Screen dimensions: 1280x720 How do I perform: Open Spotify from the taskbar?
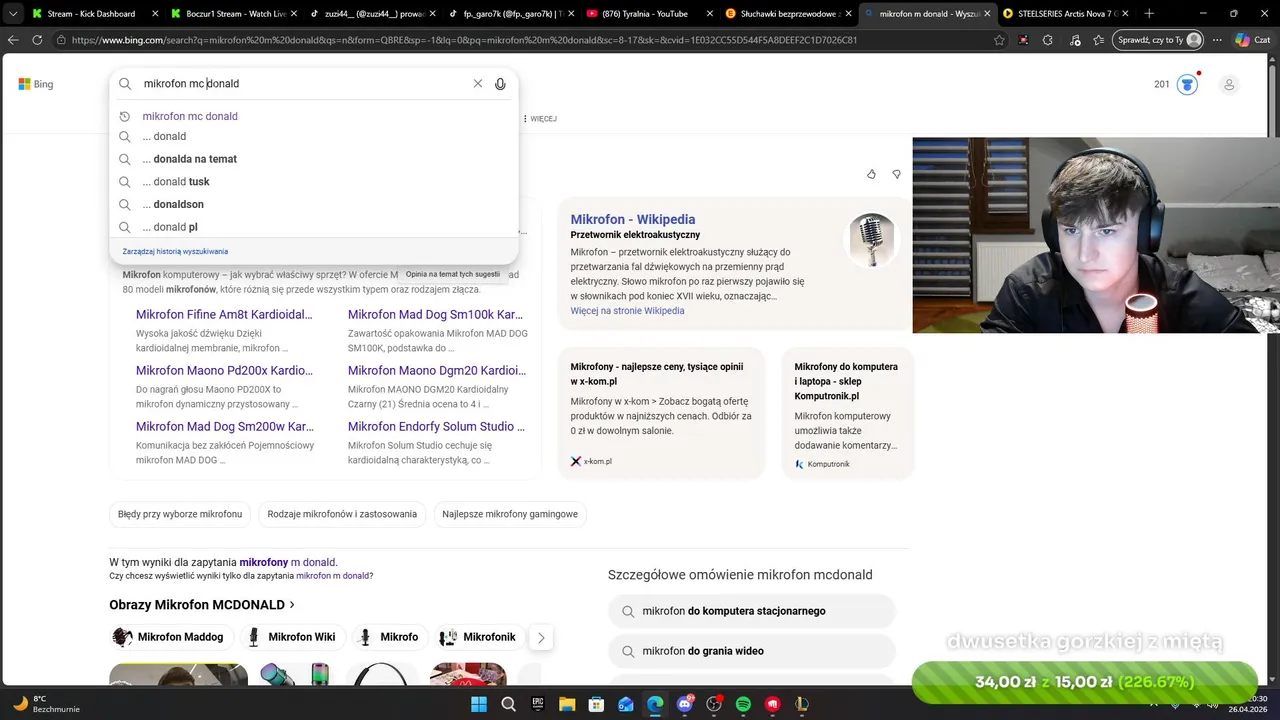tap(743, 704)
